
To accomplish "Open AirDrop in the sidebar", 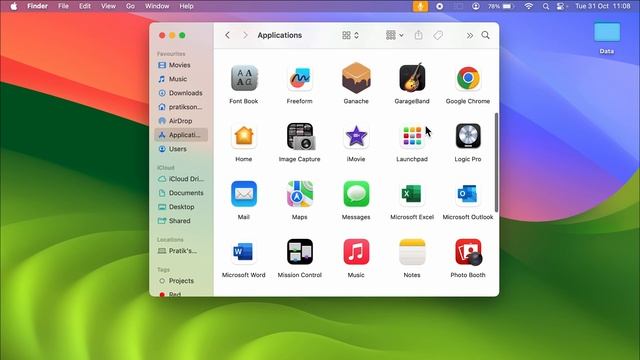I will [181, 121].
